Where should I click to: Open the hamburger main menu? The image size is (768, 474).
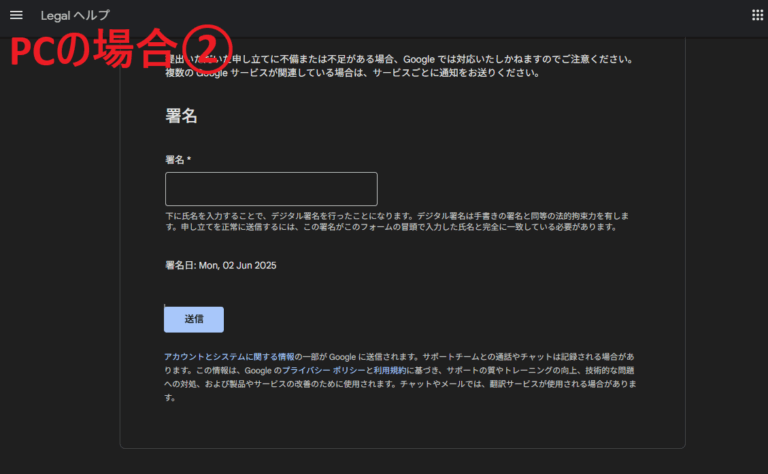coord(16,15)
